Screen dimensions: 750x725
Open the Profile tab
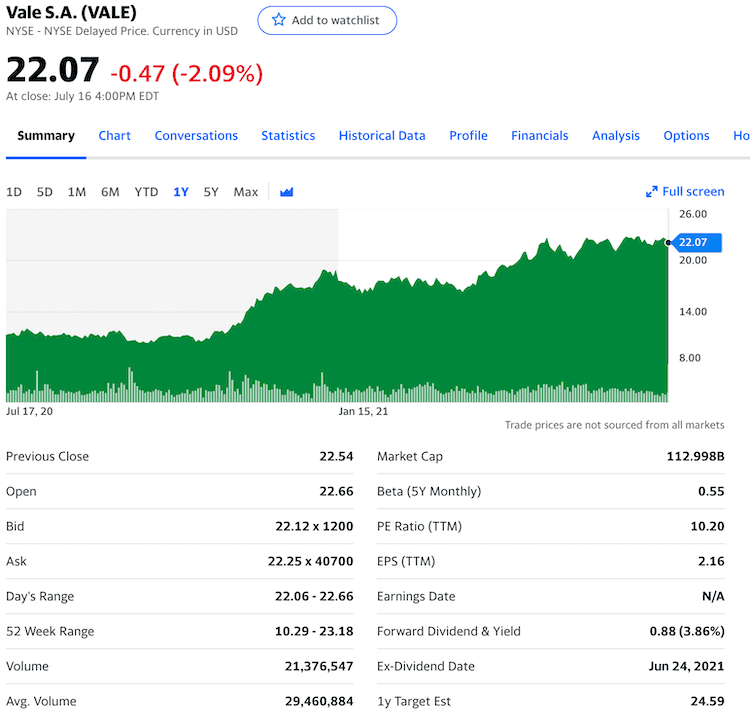click(x=468, y=136)
